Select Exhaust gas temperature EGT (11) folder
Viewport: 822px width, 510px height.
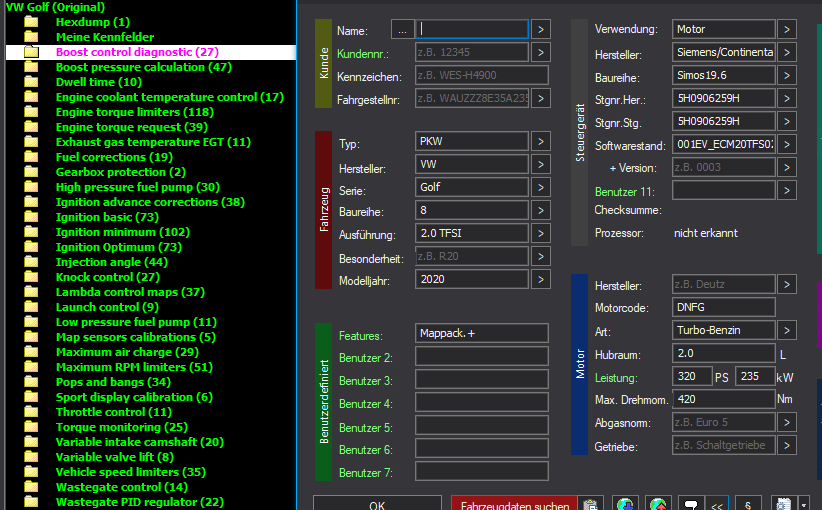[153, 142]
